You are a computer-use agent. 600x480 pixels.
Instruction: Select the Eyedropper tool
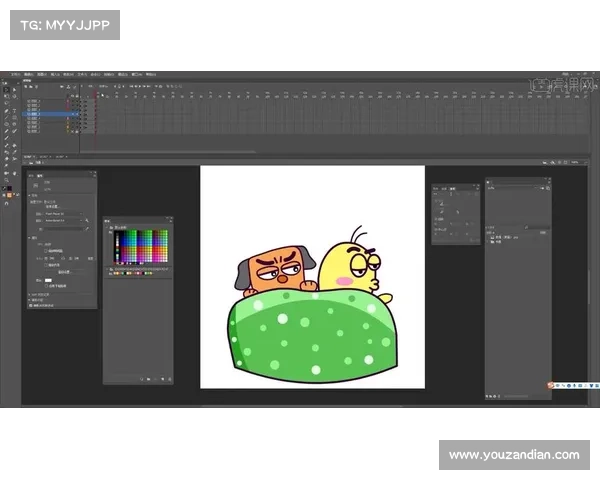click(x=14, y=152)
